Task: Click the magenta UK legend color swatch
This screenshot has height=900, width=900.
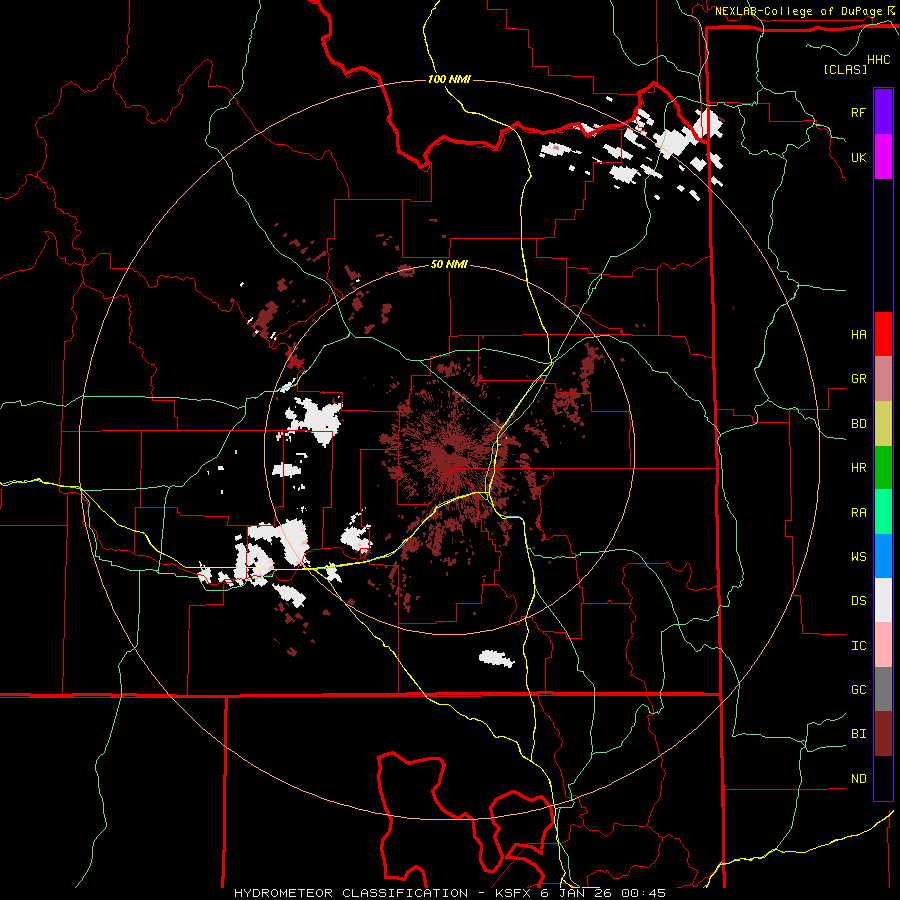Action: click(883, 157)
